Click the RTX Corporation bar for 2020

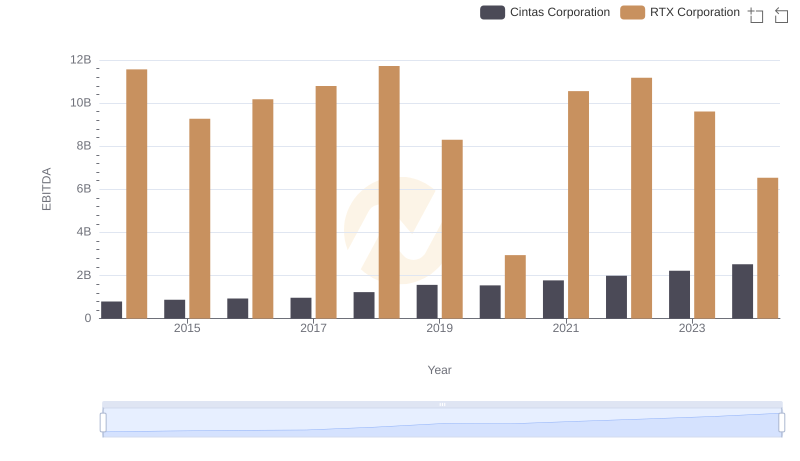click(x=515, y=287)
